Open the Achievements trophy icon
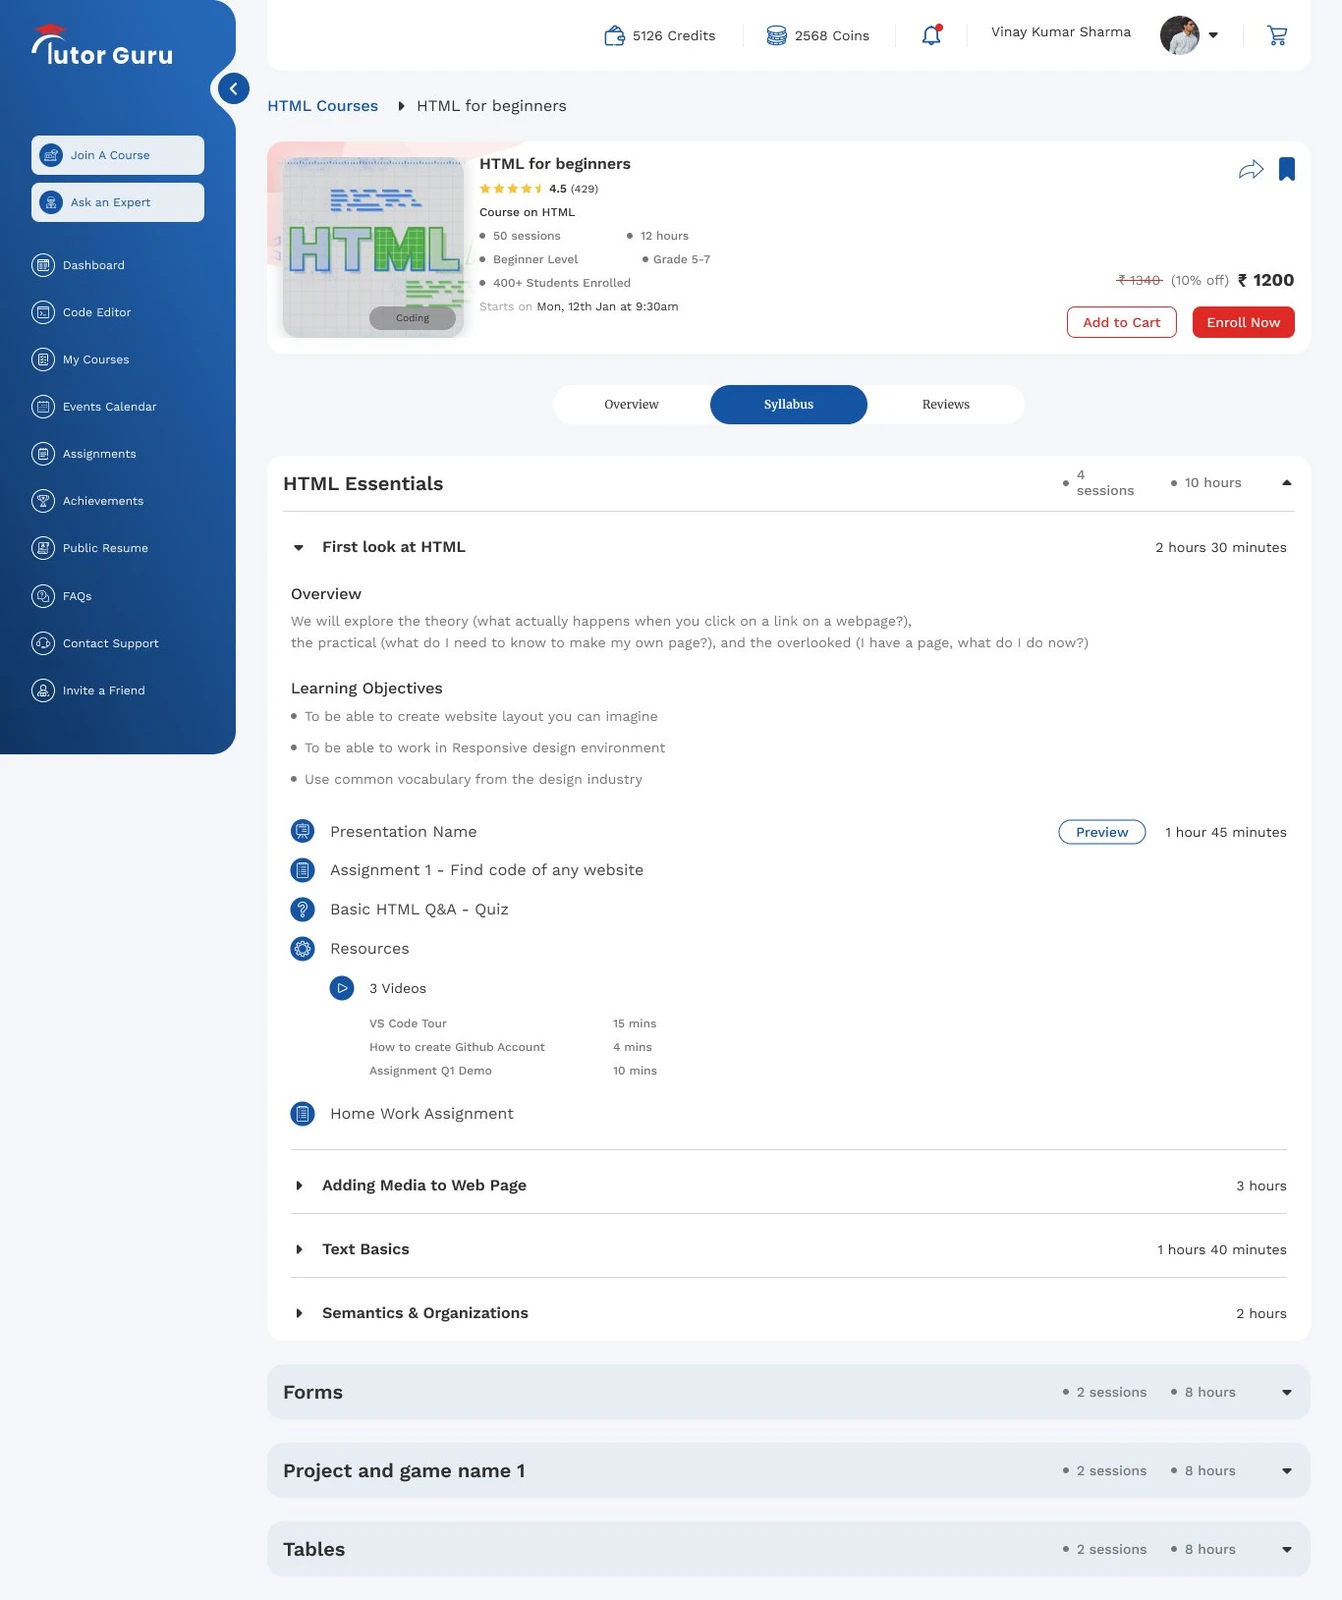This screenshot has width=1342, height=1600. point(43,501)
